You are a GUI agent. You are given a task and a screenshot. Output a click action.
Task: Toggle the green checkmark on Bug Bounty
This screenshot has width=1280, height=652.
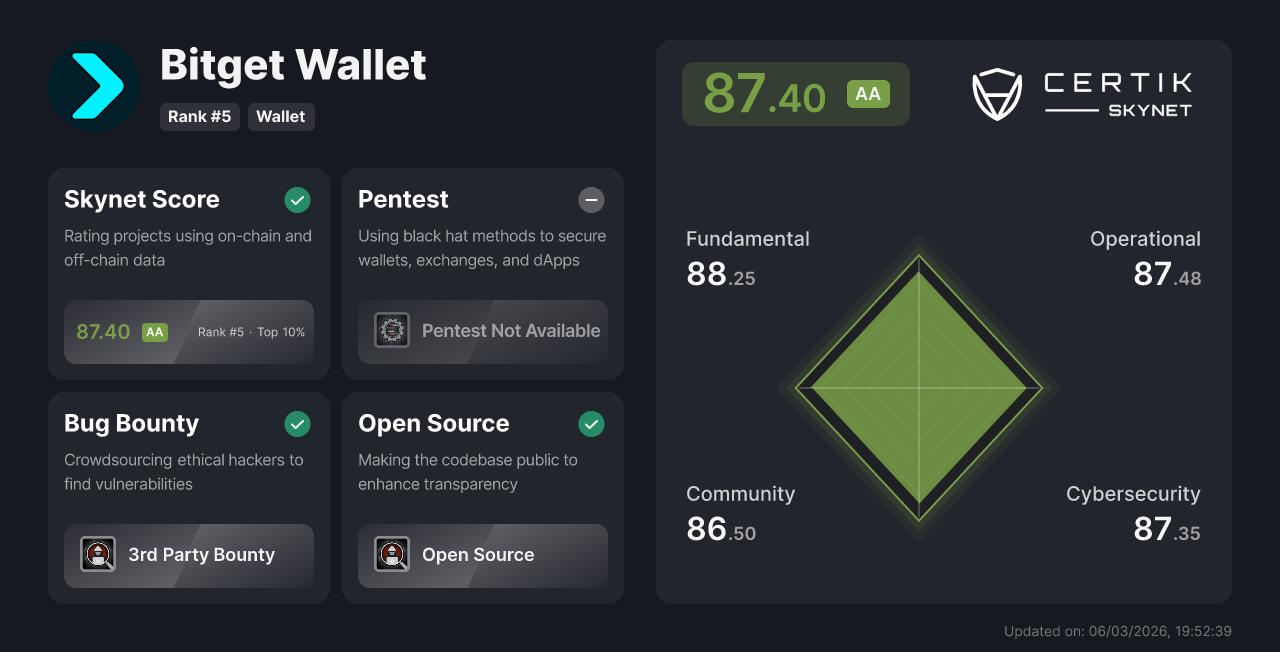pyautogui.click(x=297, y=424)
